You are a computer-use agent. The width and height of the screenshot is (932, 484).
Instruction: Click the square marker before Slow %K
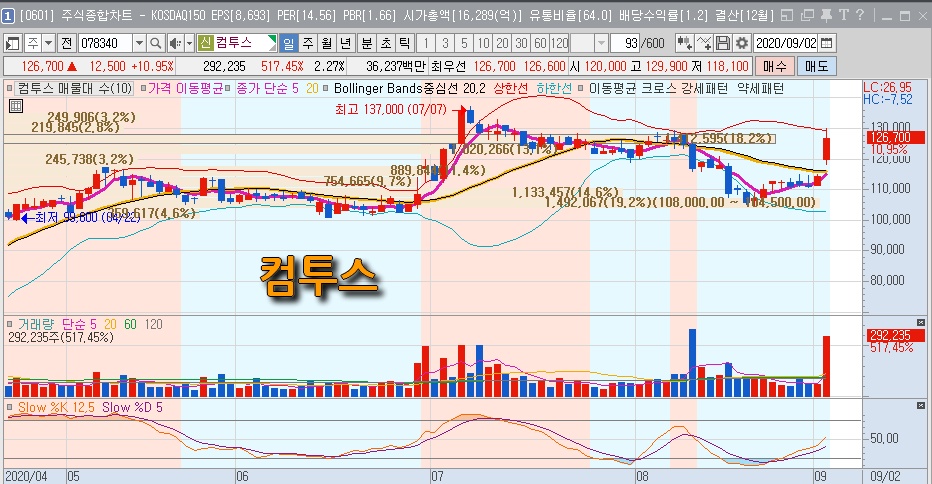10,407
